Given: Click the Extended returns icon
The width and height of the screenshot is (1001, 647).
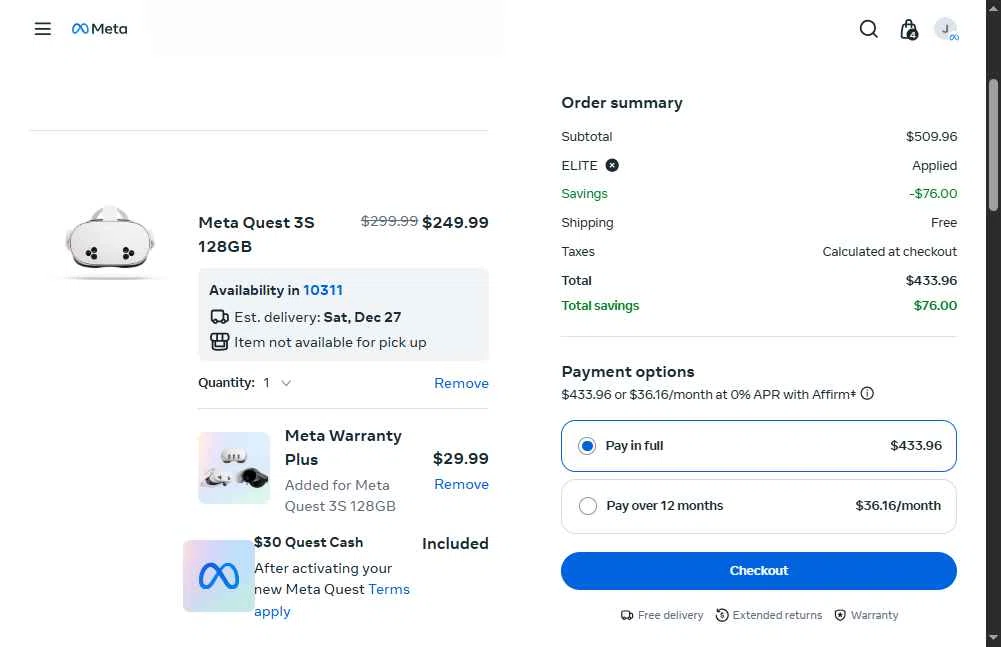Looking at the screenshot, I should [x=722, y=615].
